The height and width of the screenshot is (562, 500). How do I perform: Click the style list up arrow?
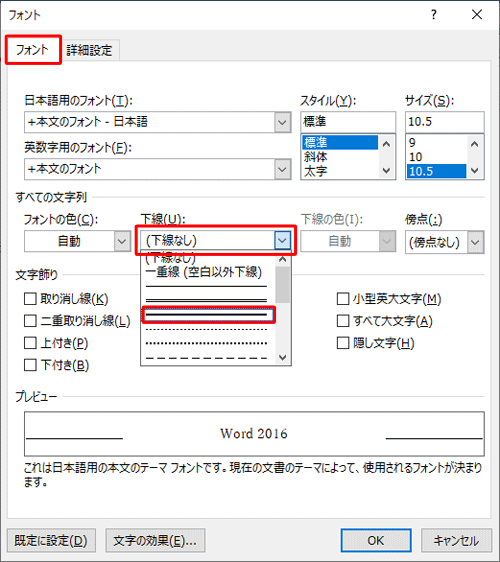point(386,144)
